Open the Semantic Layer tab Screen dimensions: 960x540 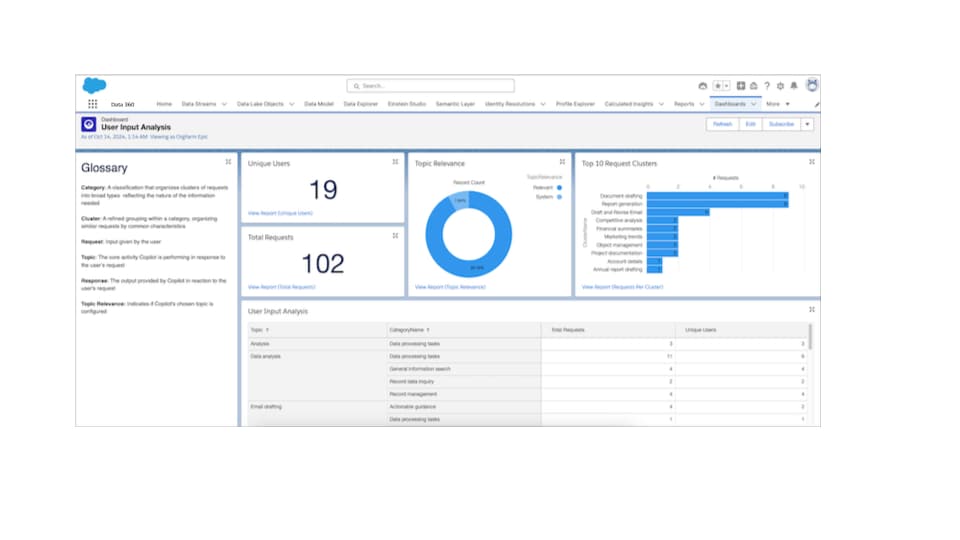455,104
